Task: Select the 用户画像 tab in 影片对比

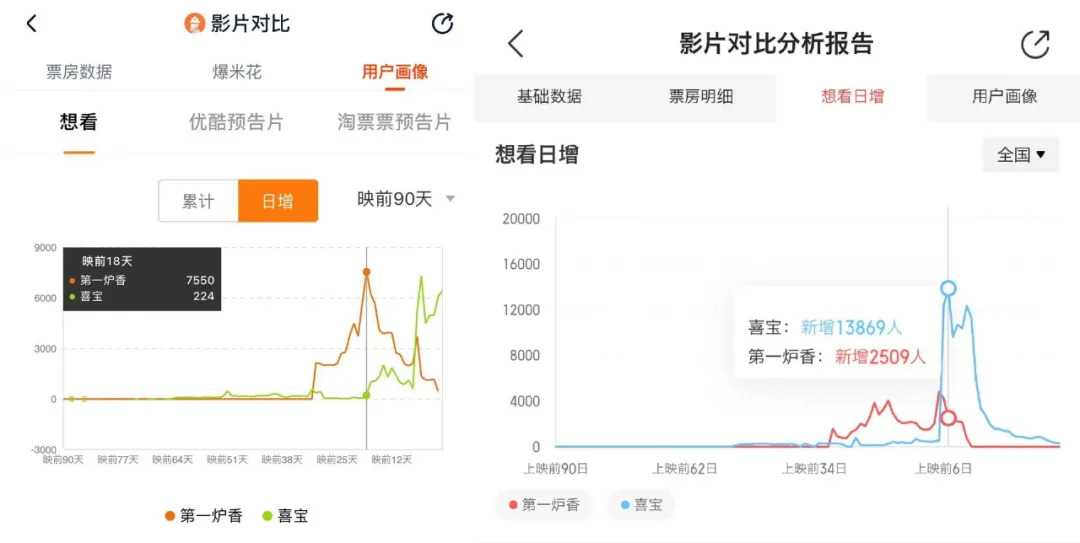Action: click(395, 72)
